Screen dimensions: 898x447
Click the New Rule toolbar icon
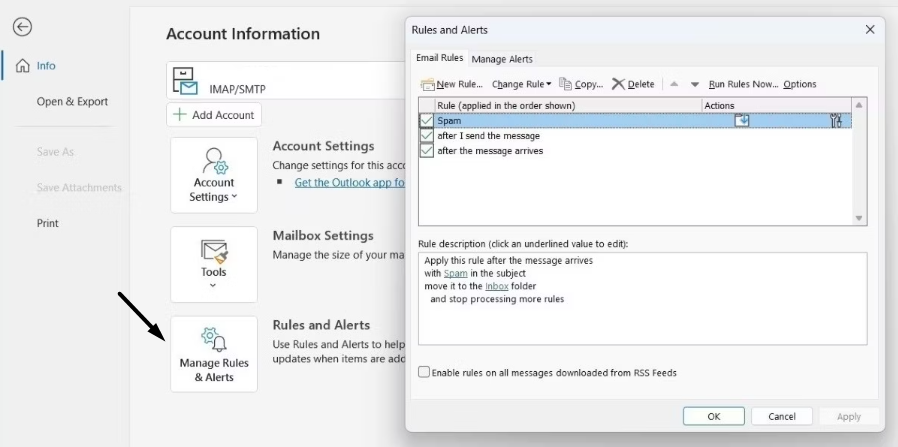point(429,85)
